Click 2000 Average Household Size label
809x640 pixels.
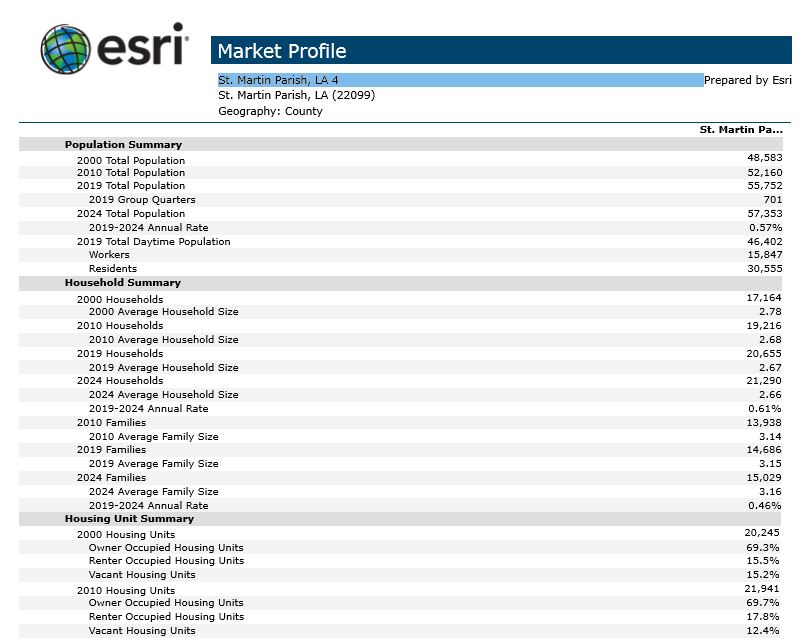coord(164,312)
